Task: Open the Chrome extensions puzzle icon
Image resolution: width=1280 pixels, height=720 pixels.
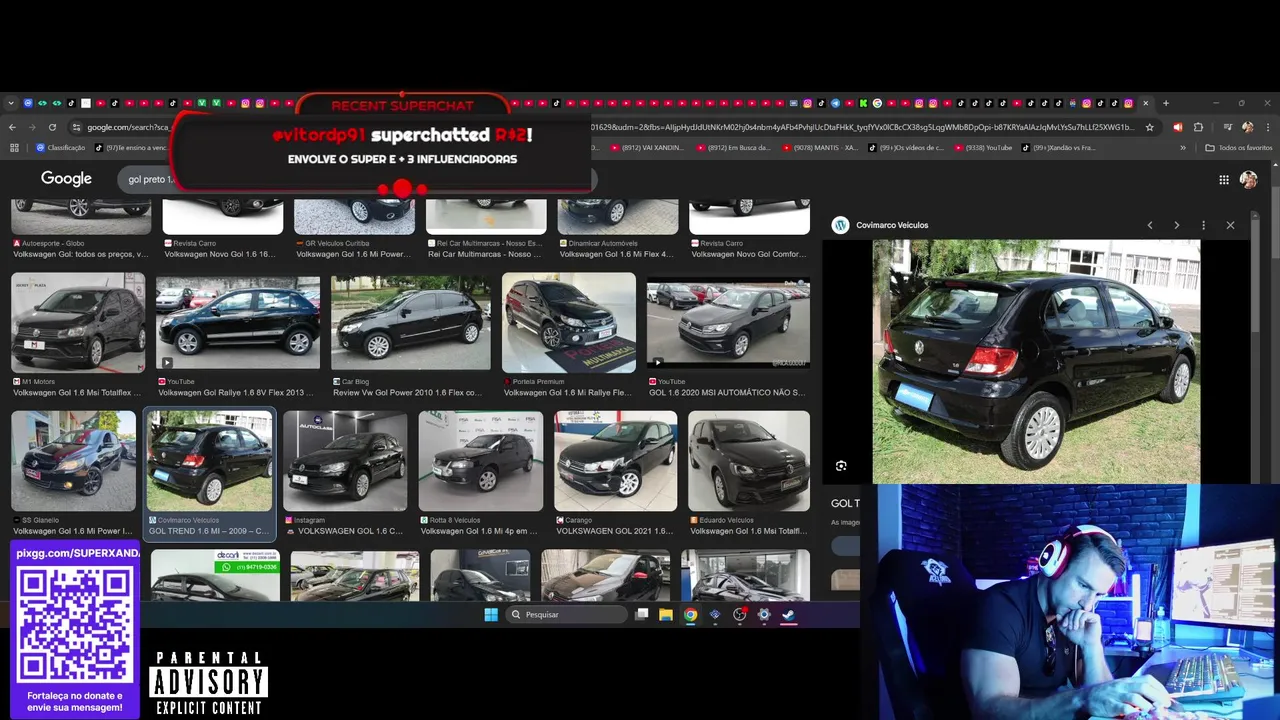Action: point(1198,127)
